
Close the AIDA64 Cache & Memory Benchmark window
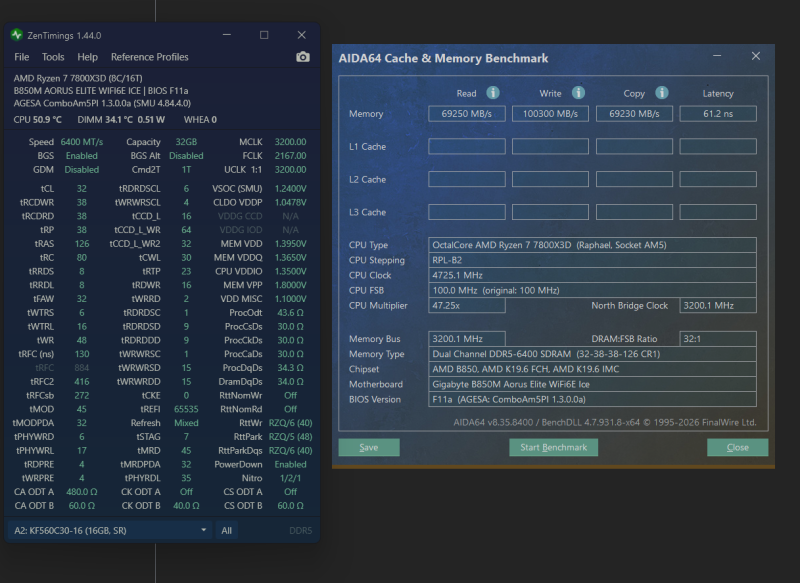coord(756,56)
